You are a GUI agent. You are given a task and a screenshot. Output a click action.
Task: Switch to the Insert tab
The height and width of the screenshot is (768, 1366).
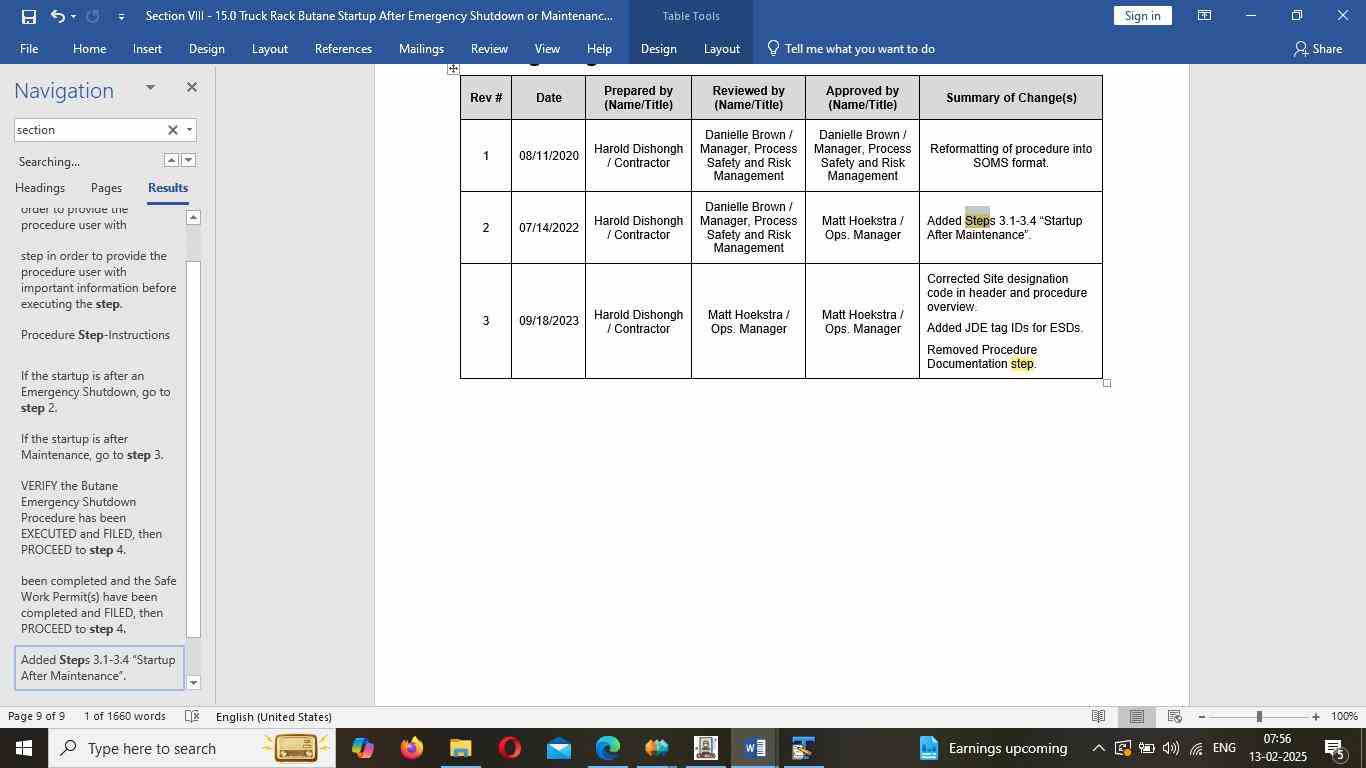tap(147, 49)
